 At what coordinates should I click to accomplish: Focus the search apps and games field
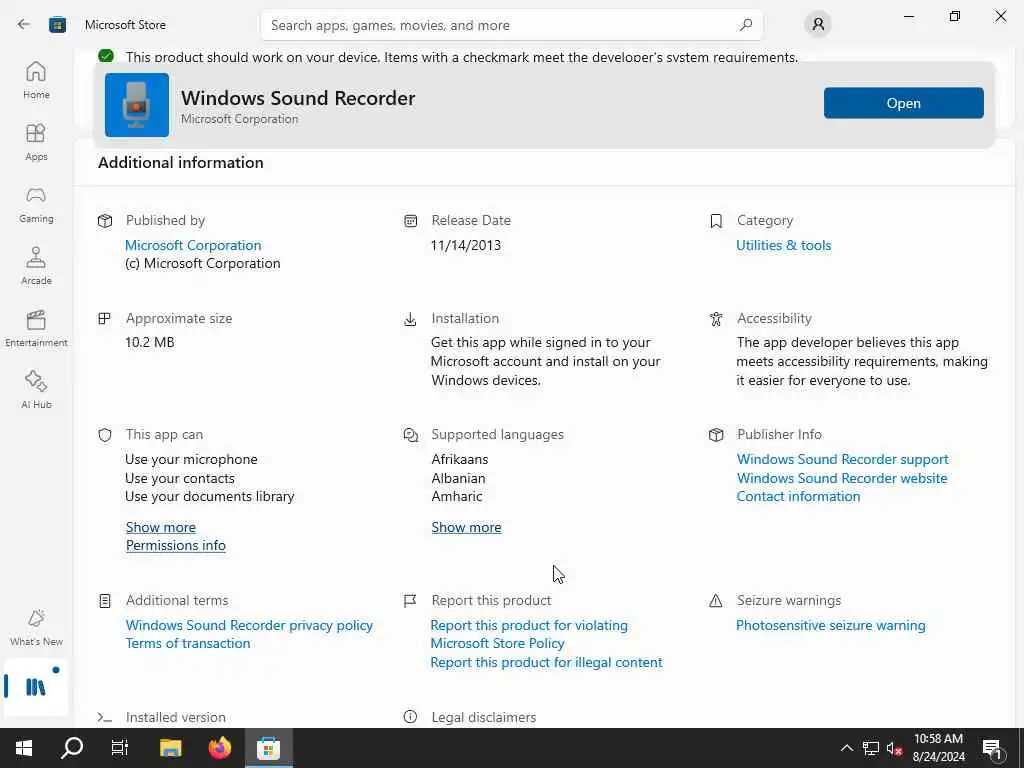point(511,25)
